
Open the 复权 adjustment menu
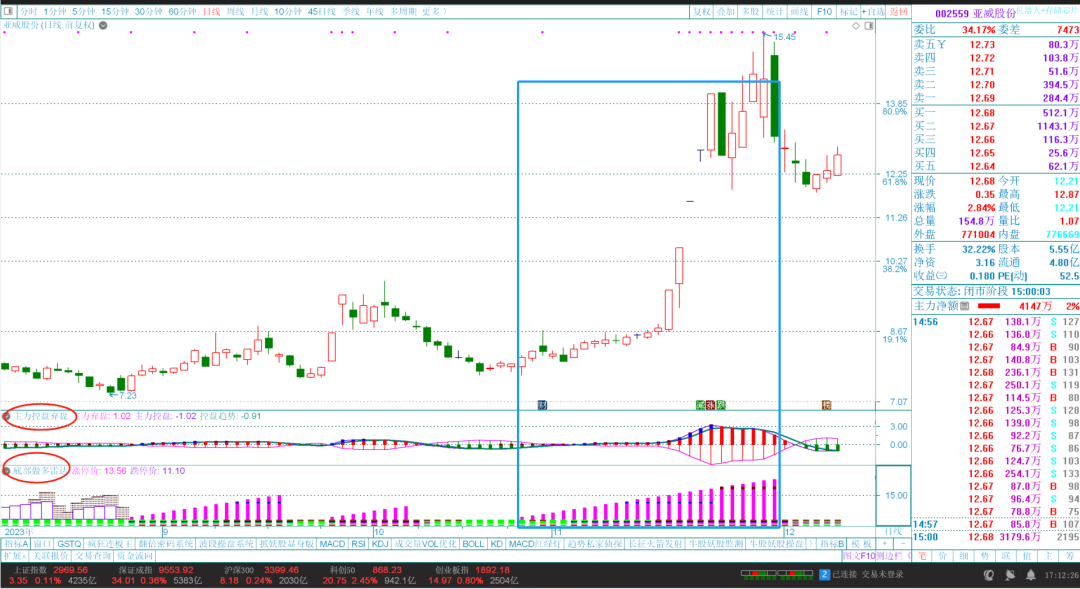click(701, 11)
